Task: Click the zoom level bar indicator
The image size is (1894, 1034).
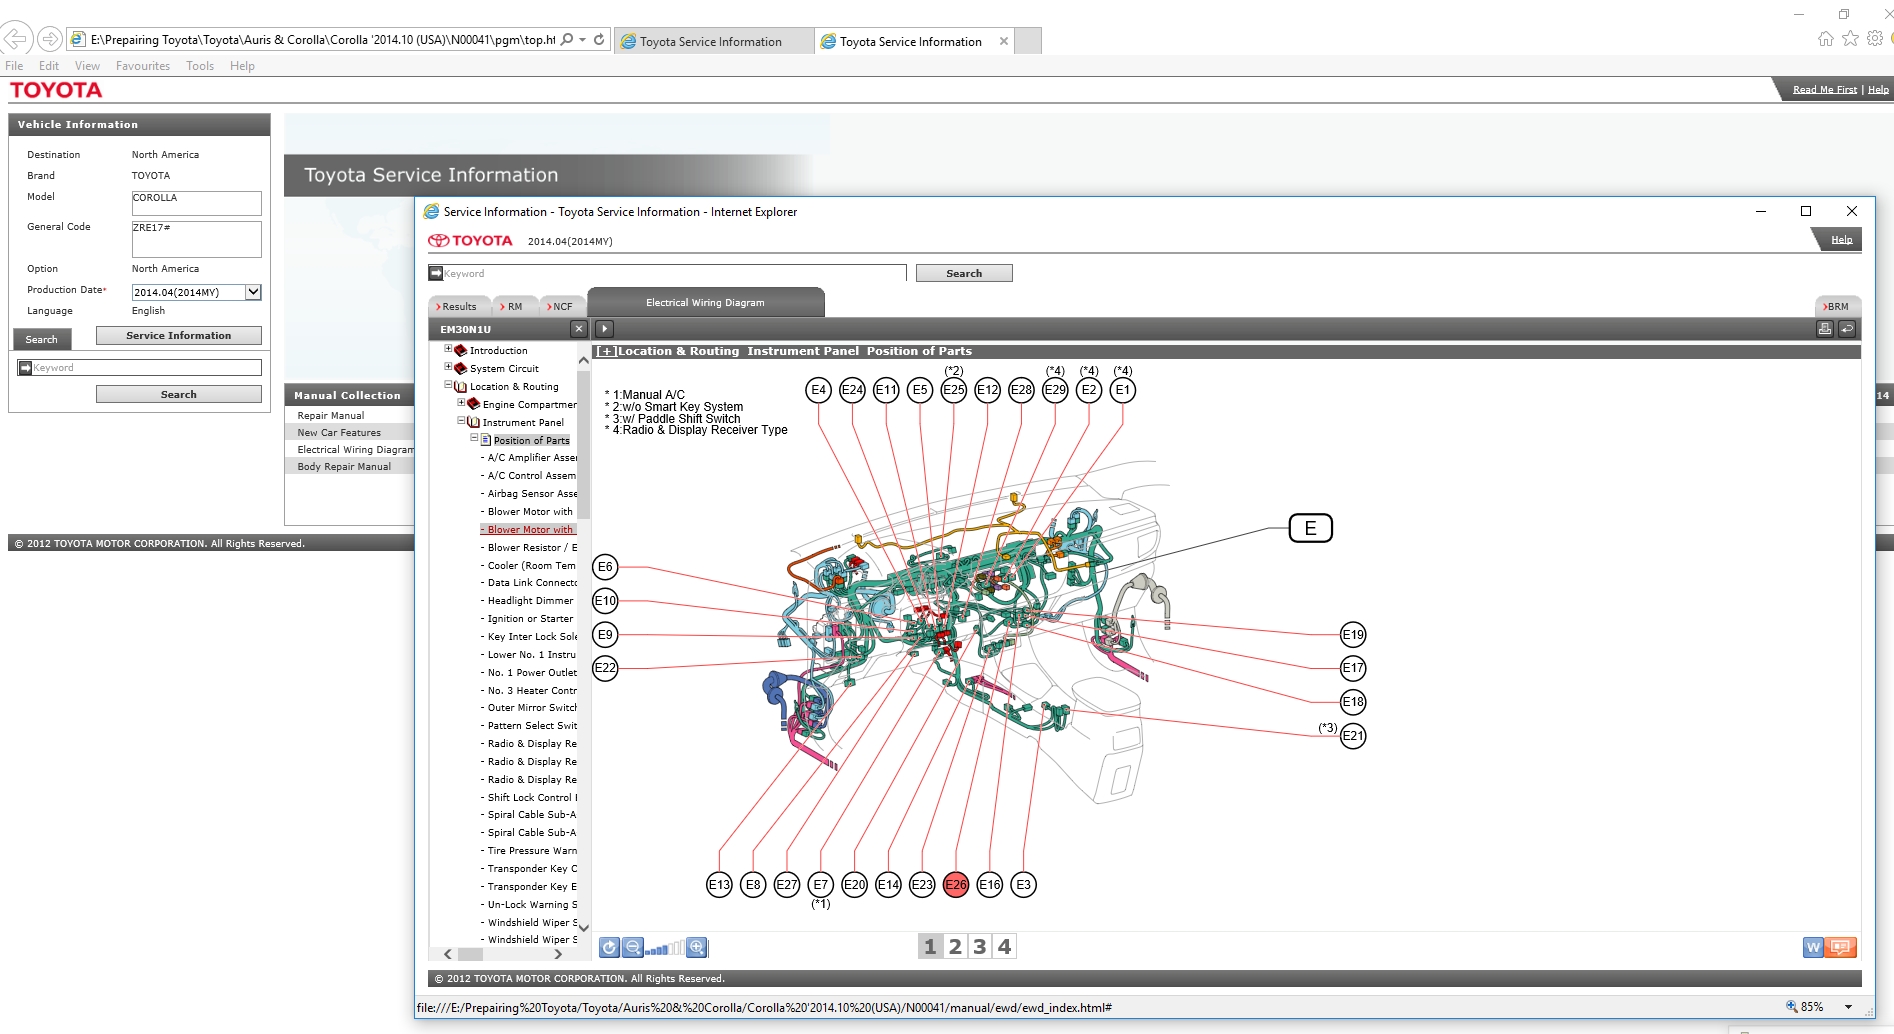Action: [665, 948]
